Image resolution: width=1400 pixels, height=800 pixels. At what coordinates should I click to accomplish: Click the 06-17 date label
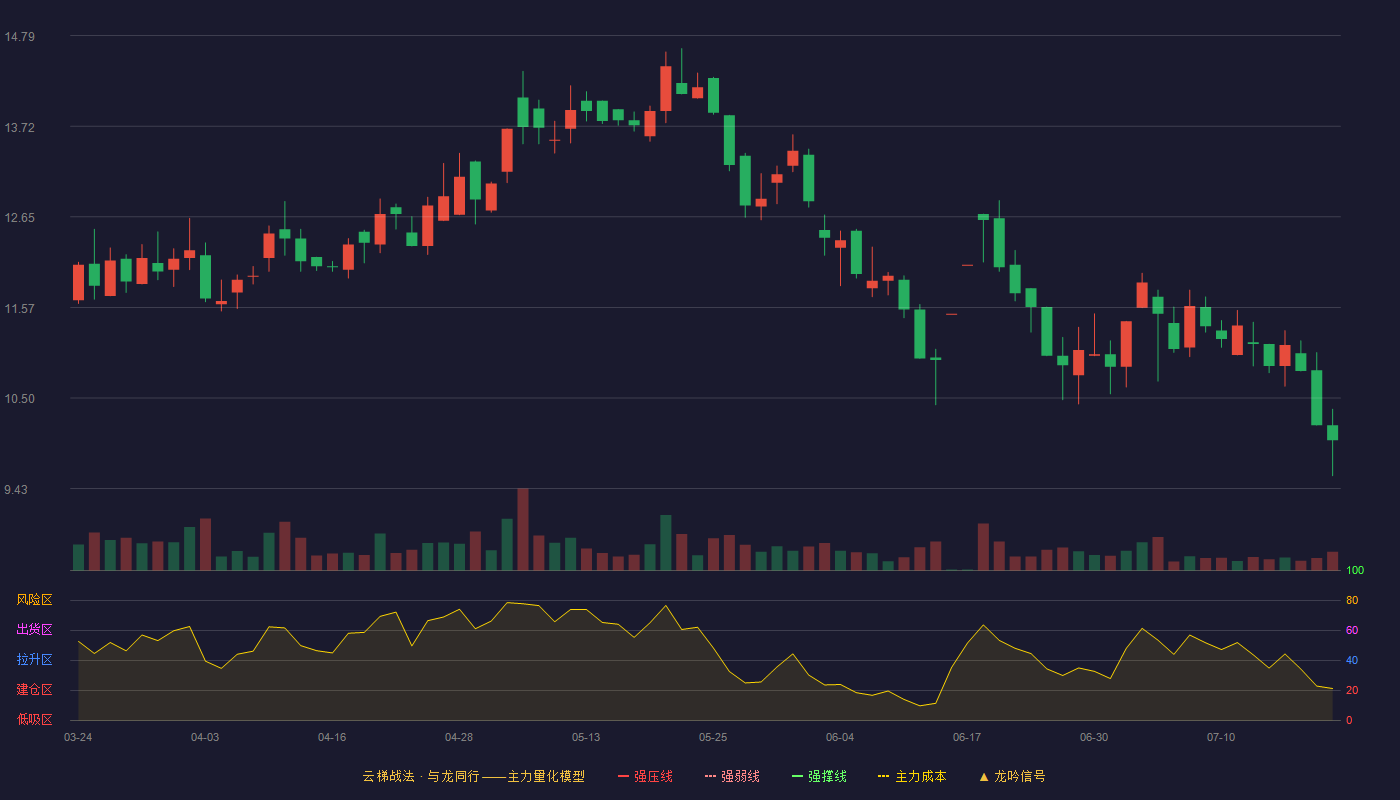coord(967,737)
